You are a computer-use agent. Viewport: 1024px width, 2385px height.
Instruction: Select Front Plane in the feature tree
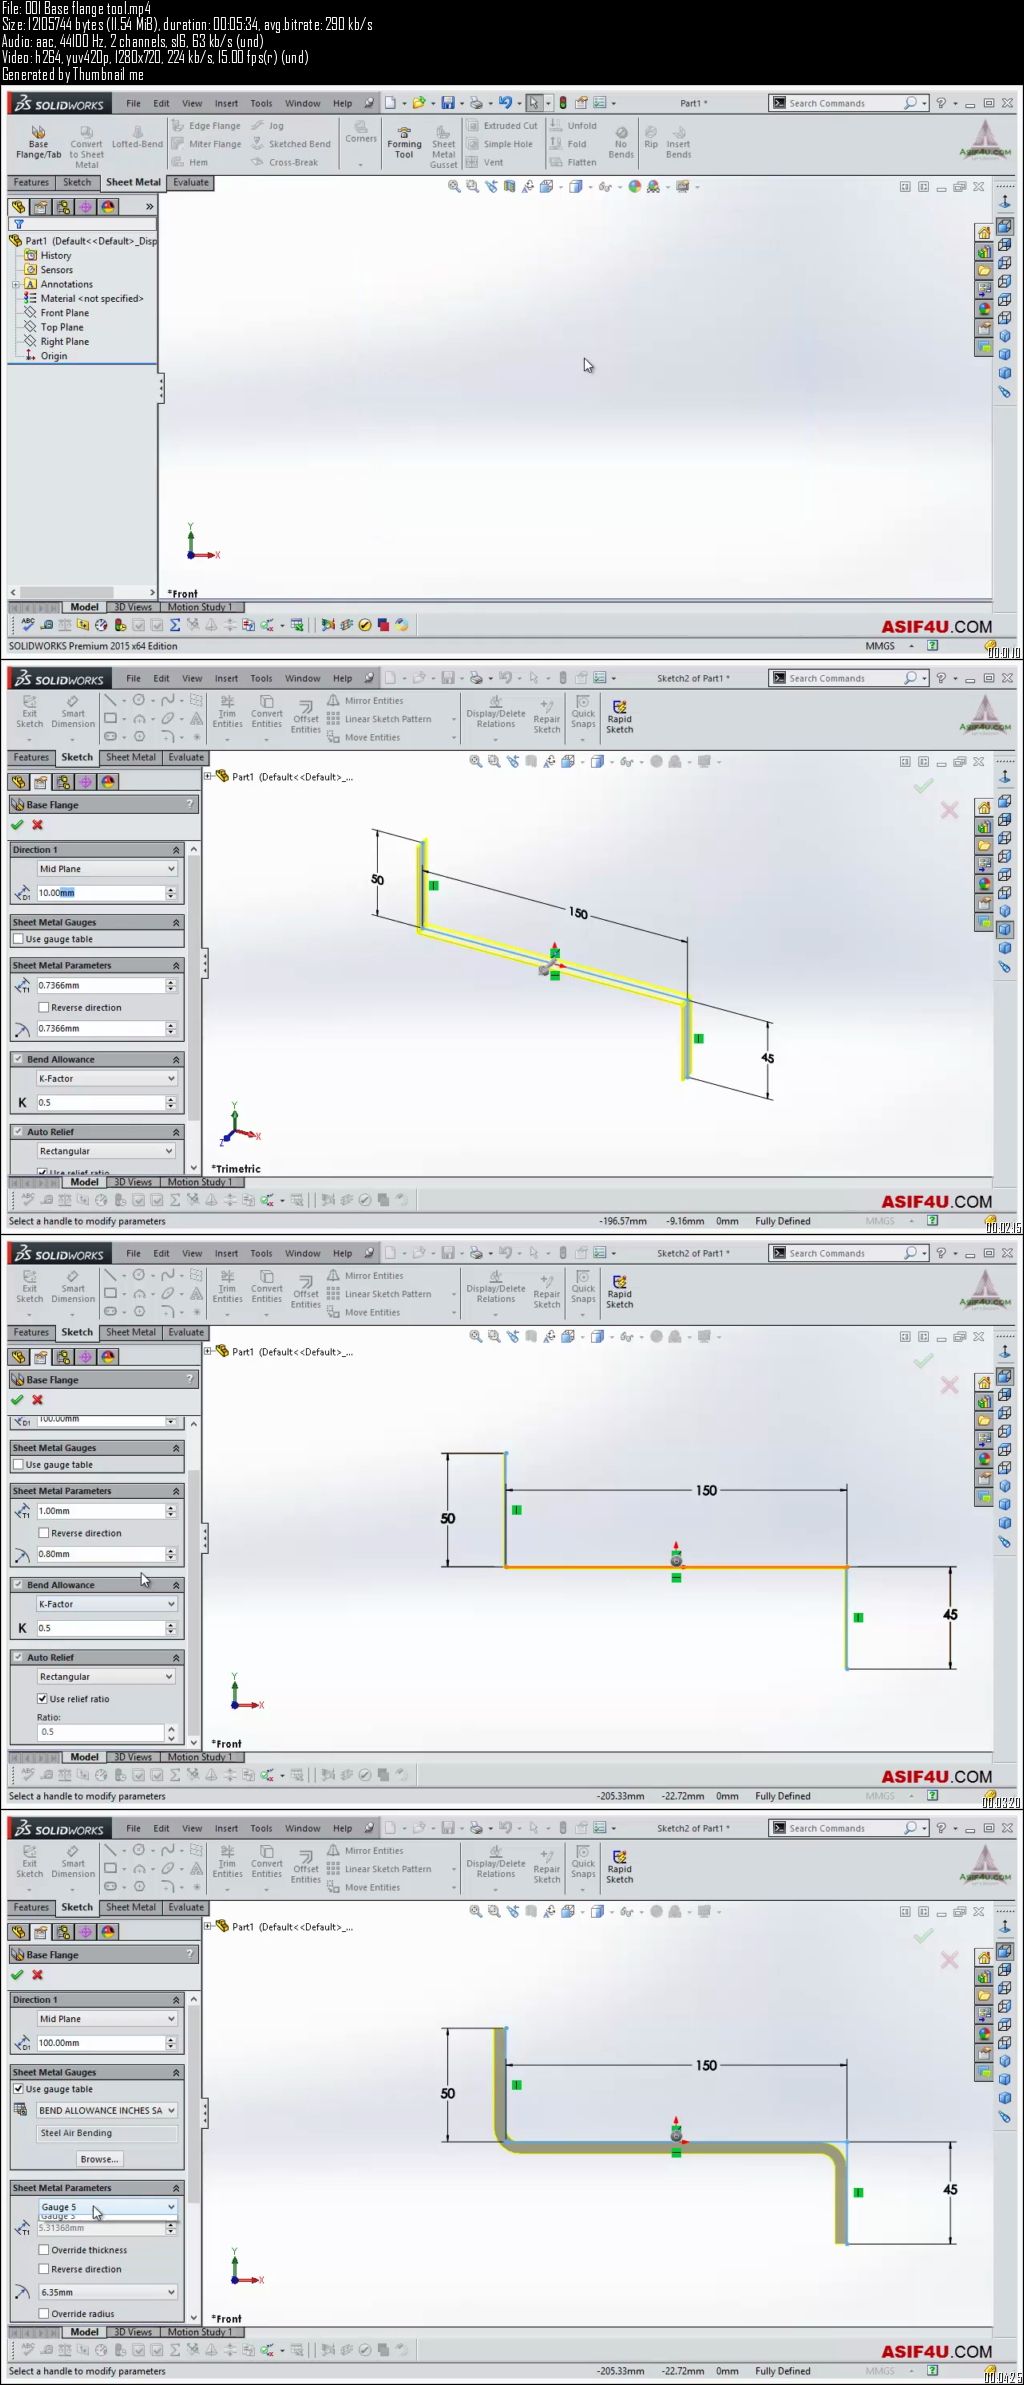(64, 313)
